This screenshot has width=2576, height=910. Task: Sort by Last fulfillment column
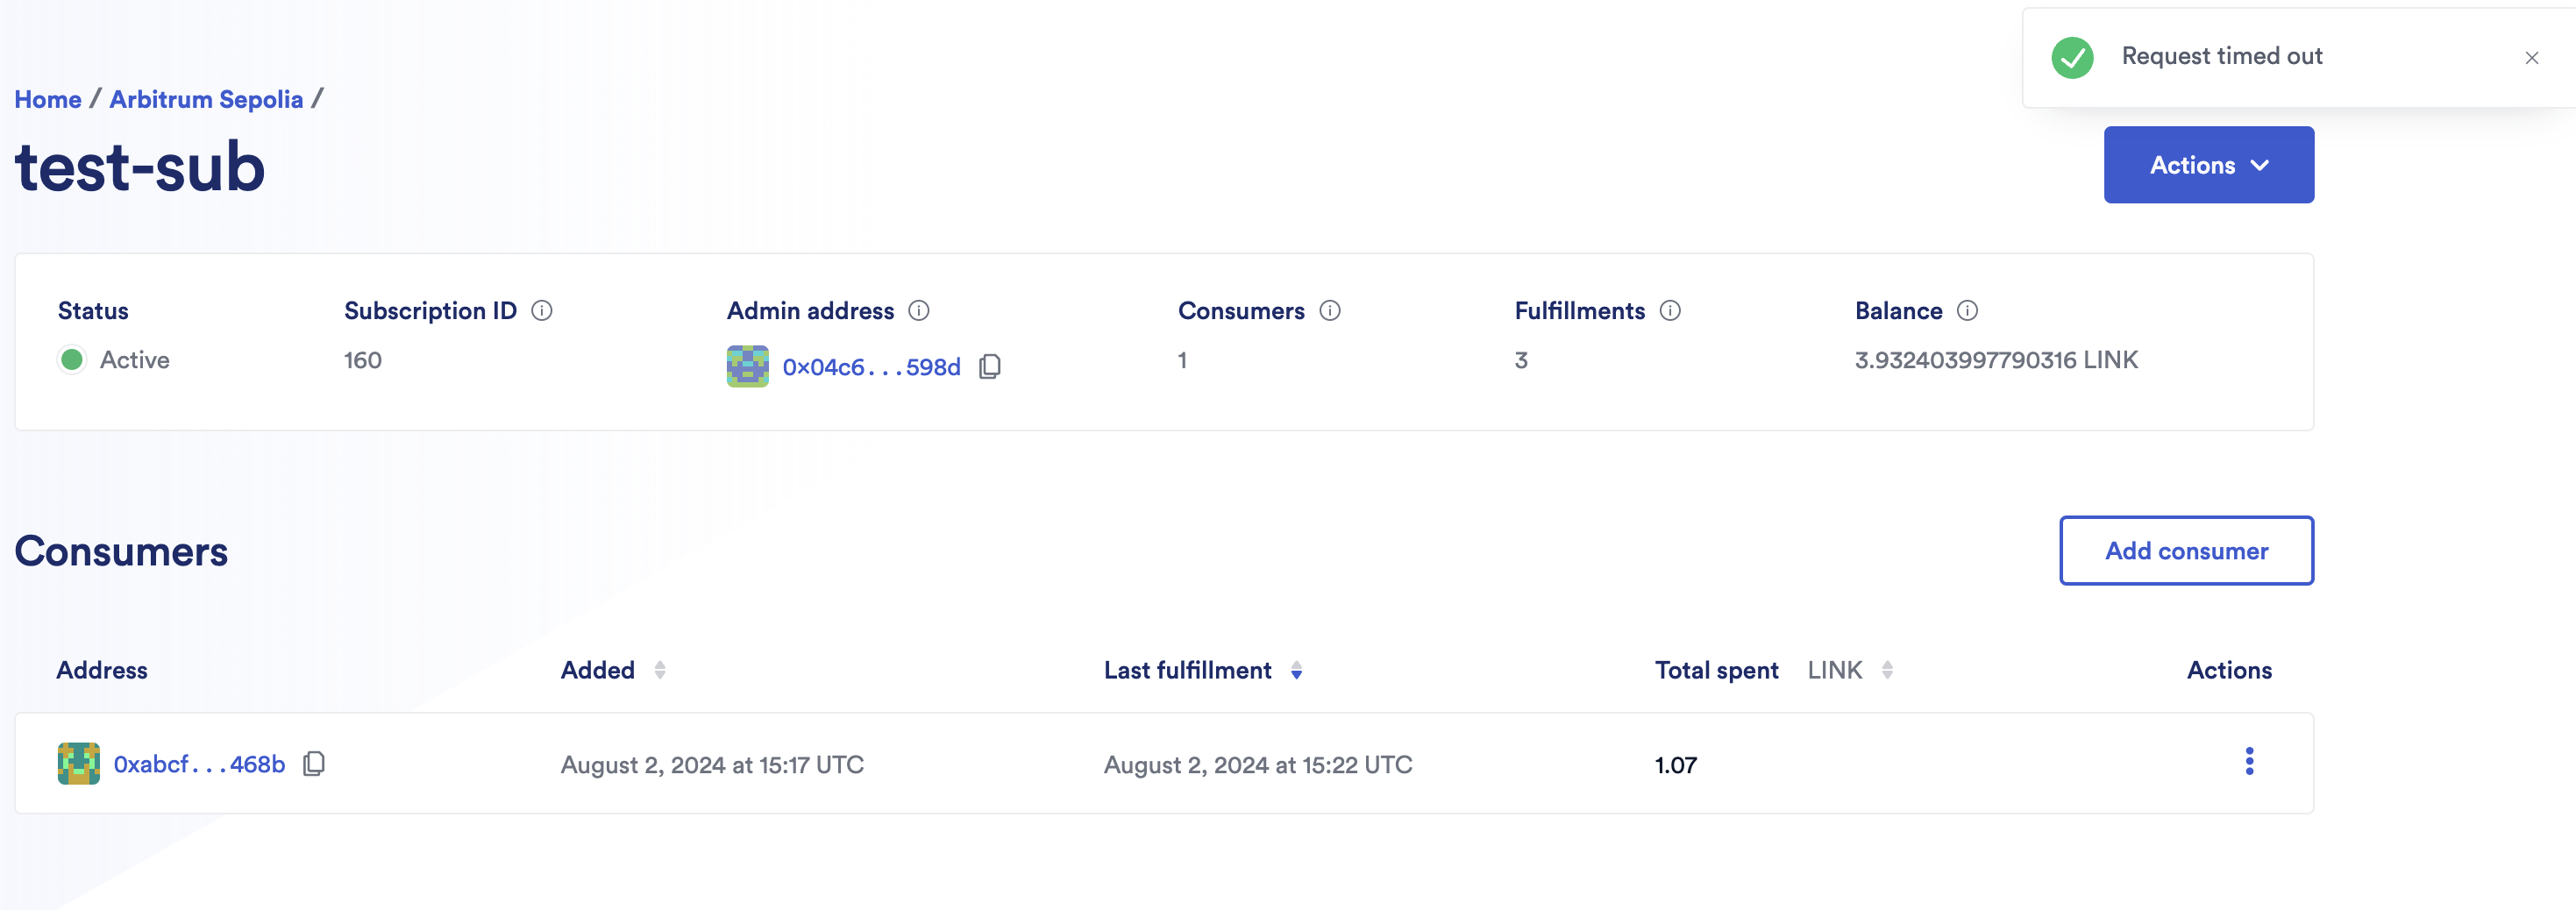[1296, 670]
